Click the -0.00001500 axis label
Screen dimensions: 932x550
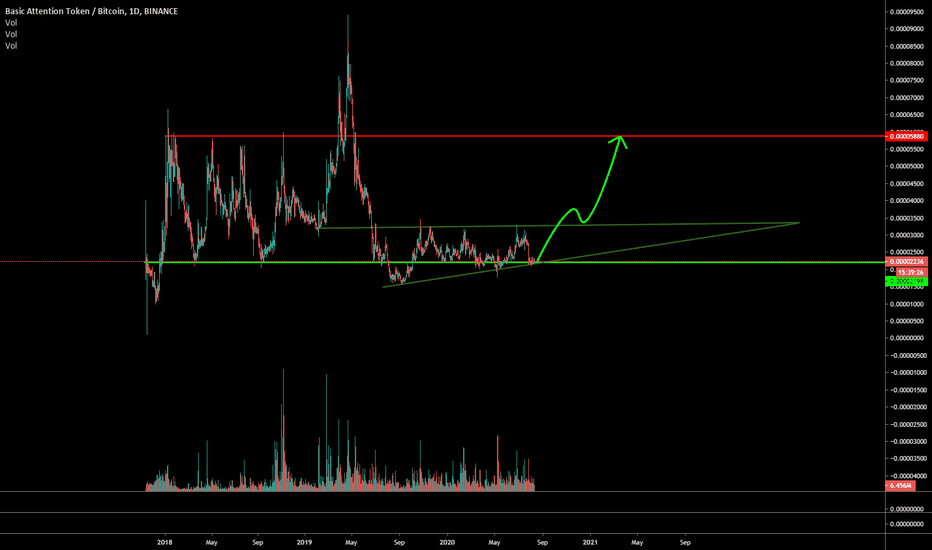pos(907,390)
